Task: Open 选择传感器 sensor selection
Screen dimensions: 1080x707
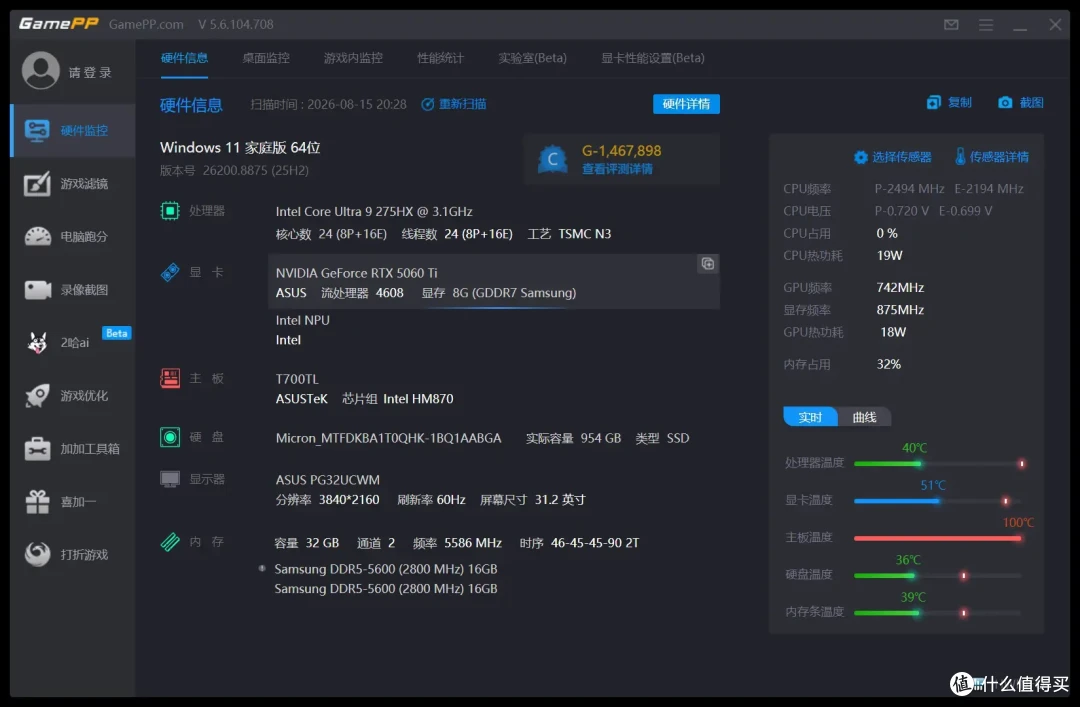Action: [893, 157]
